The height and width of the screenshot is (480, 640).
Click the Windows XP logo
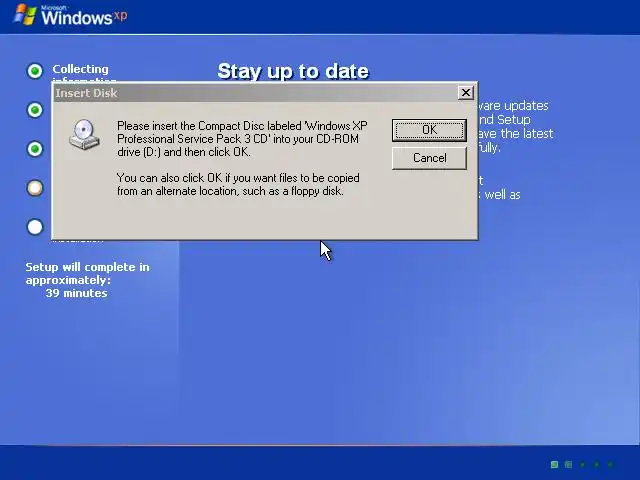pos(71,15)
